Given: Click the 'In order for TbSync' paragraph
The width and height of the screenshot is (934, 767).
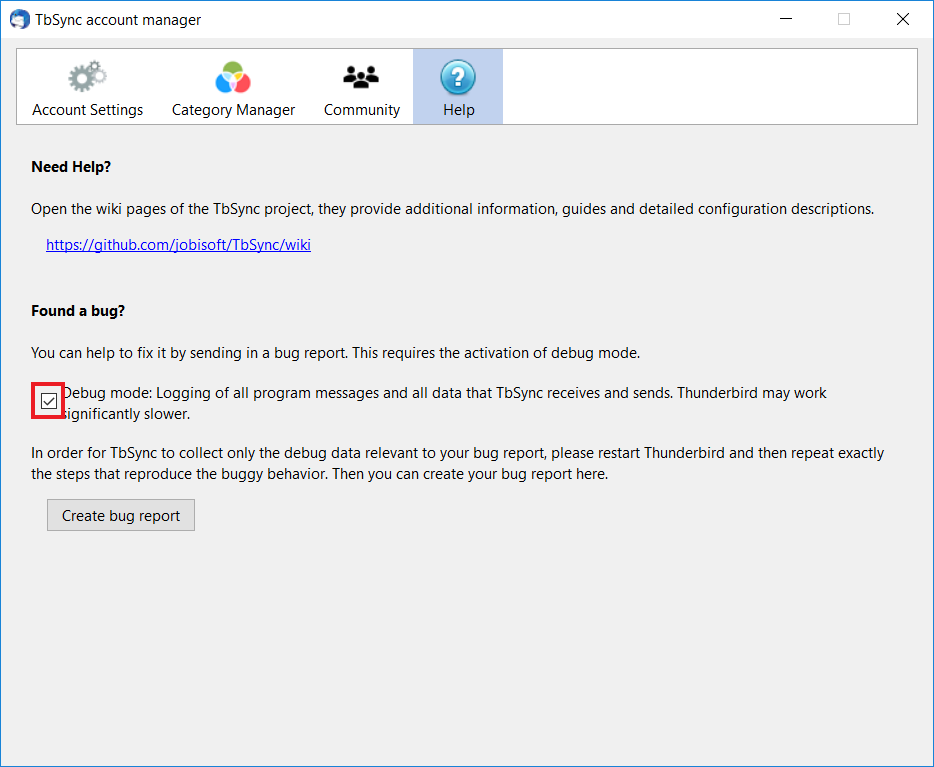Looking at the screenshot, I should click(457, 463).
